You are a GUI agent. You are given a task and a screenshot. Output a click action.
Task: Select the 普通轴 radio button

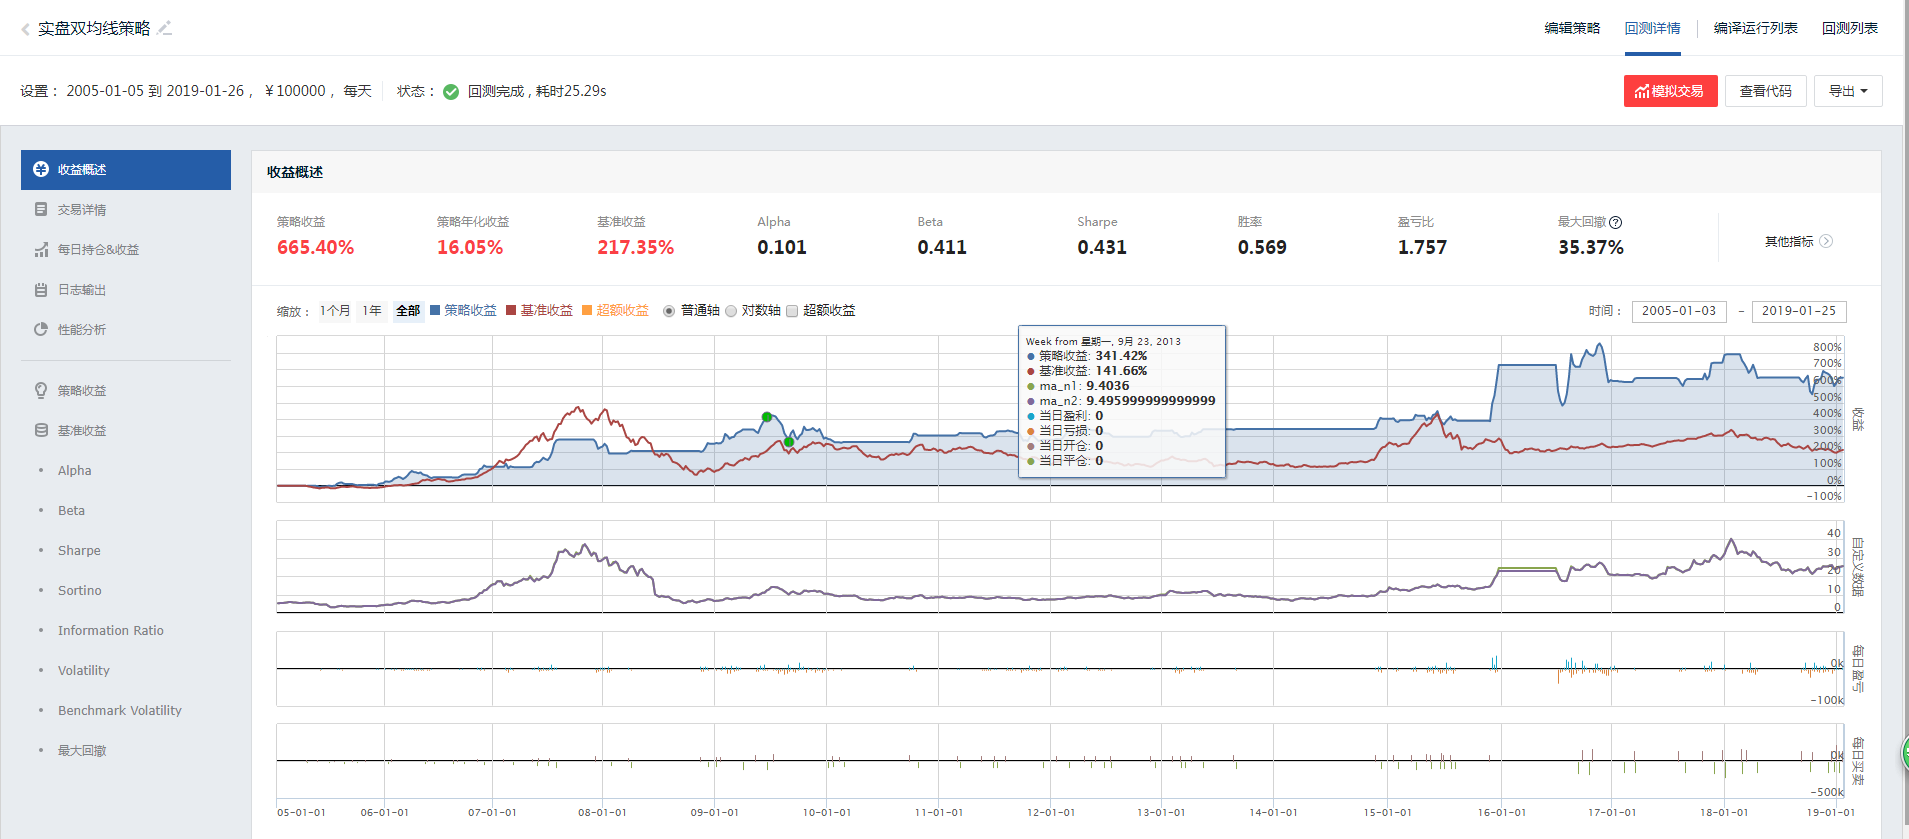click(669, 311)
